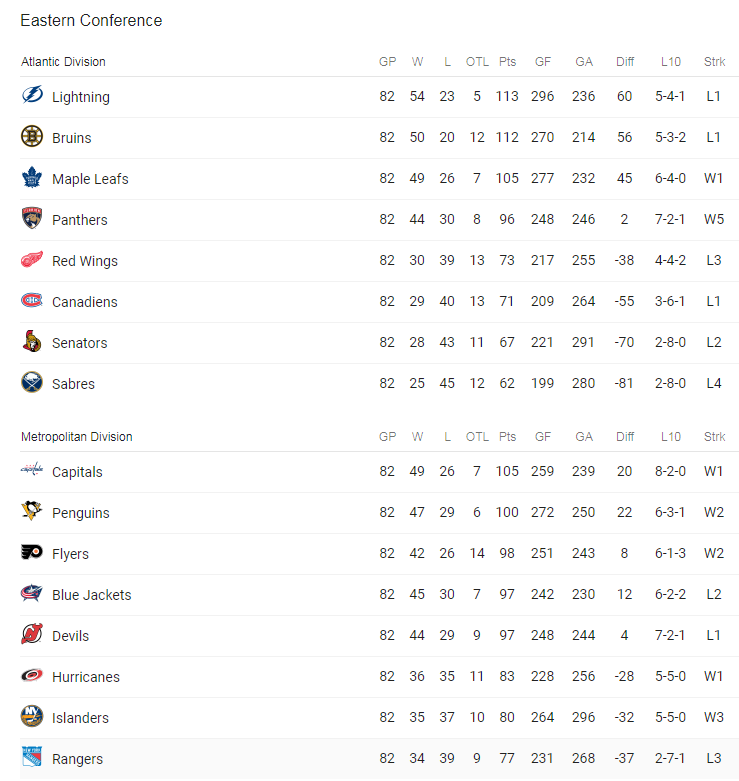
Task: Click the Panthers team logo
Action: (x=32, y=218)
